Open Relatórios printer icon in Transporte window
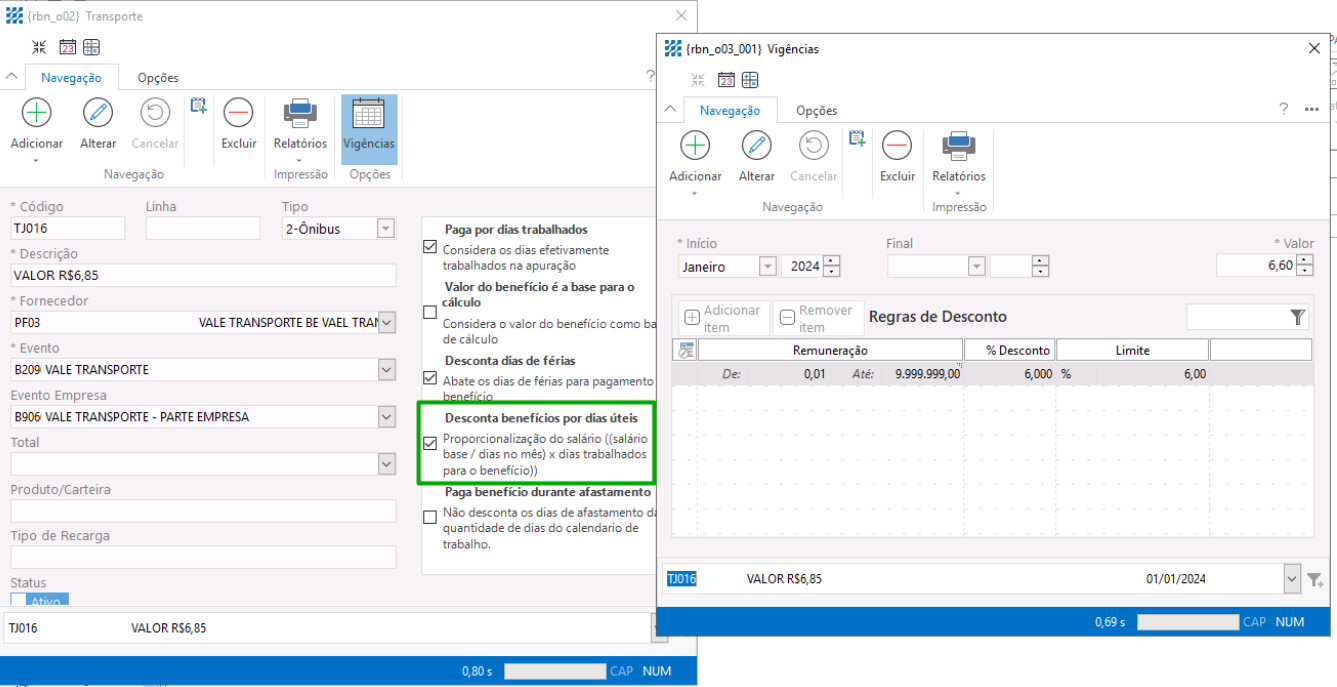 tap(300, 113)
